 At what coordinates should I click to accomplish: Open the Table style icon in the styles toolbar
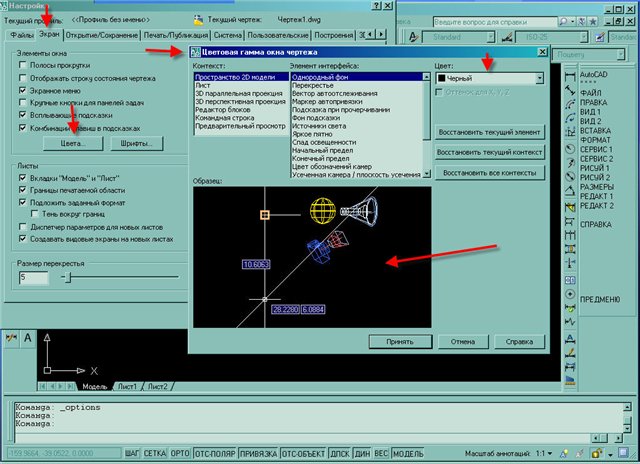600,37
